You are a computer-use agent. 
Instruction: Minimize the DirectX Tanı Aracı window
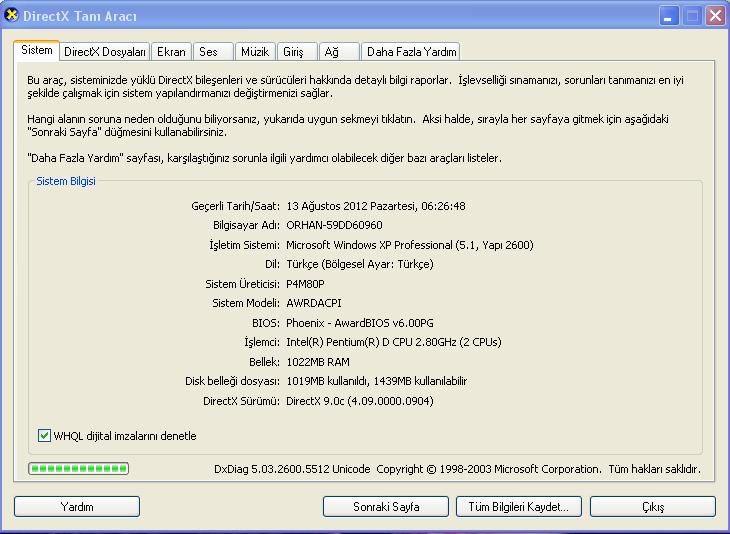point(669,16)
